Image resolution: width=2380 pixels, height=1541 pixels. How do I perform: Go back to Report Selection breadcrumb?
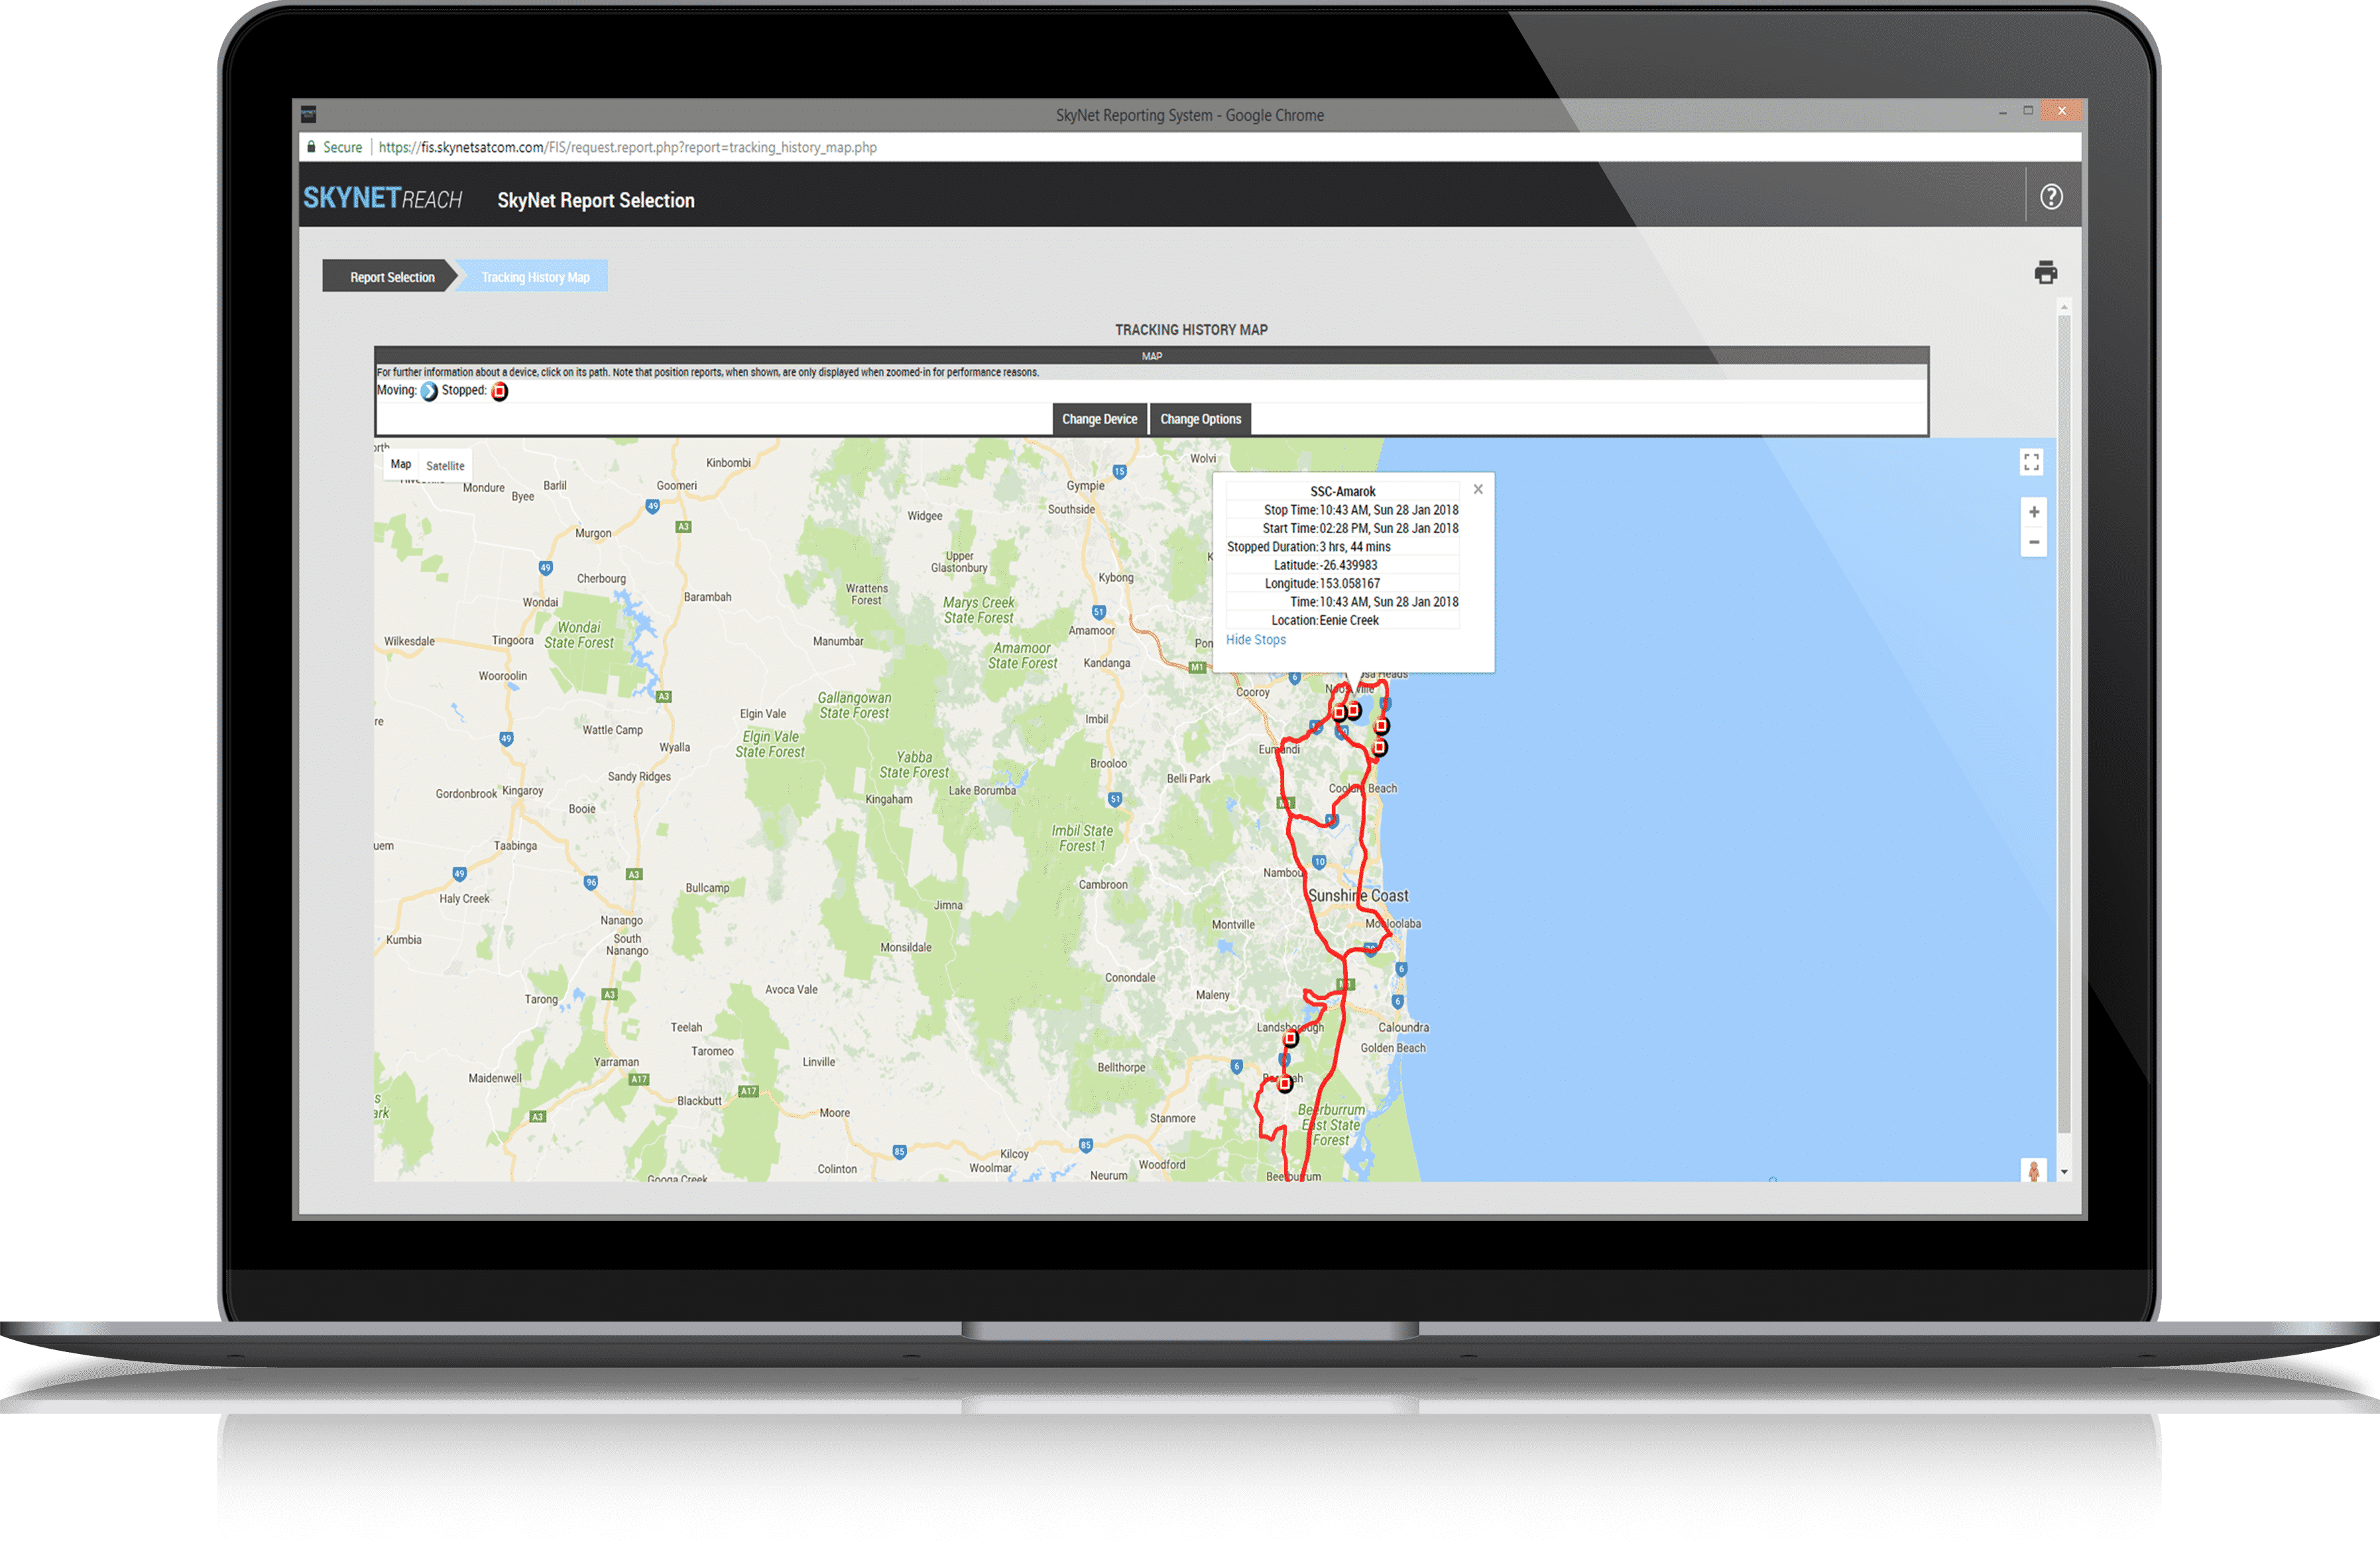[391, 277]
